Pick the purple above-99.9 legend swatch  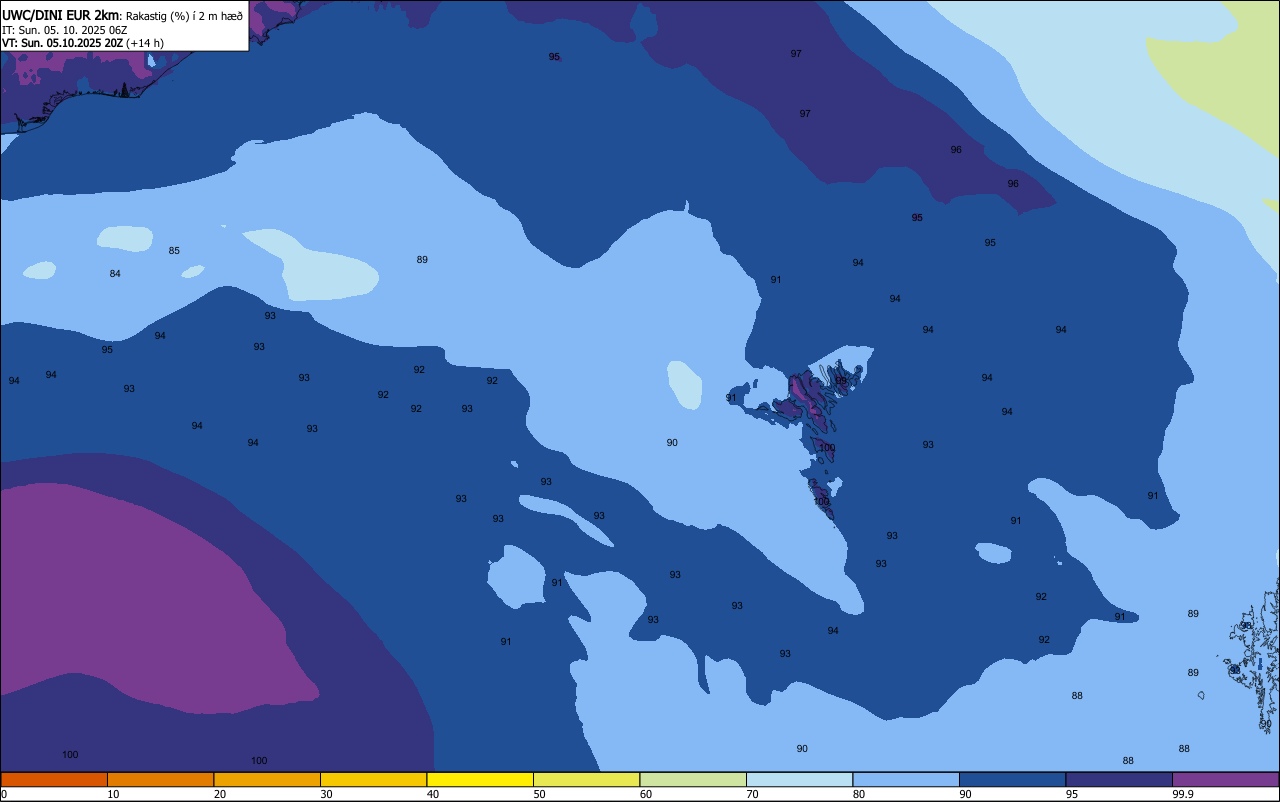pos(1225,779)
